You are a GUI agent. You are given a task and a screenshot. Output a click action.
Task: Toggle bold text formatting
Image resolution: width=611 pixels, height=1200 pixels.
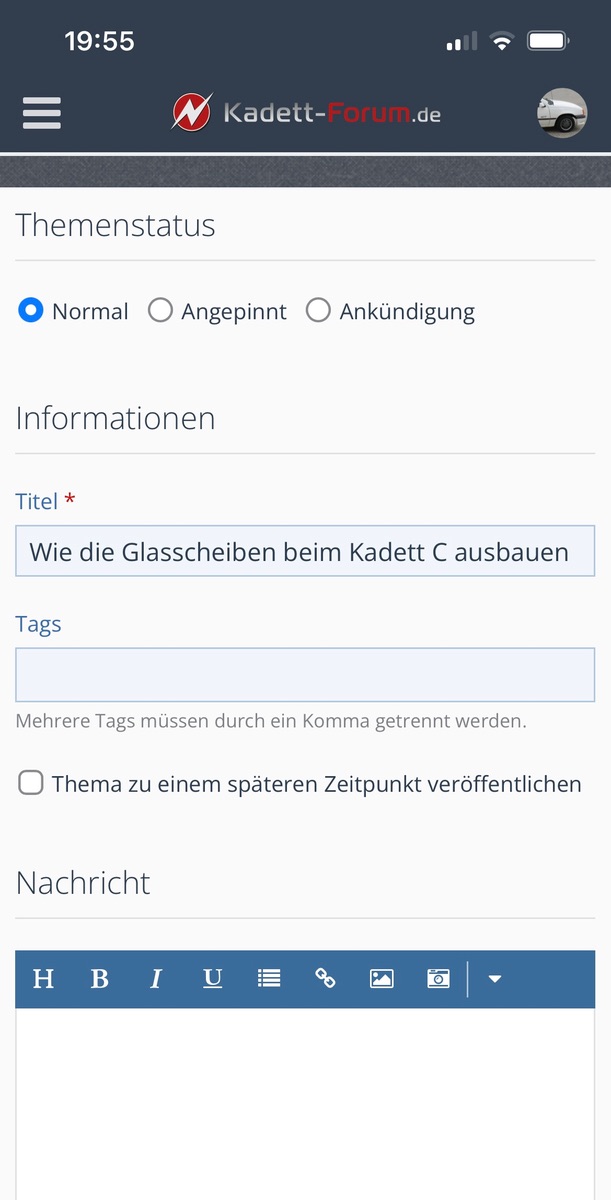(x=100, y=979)
